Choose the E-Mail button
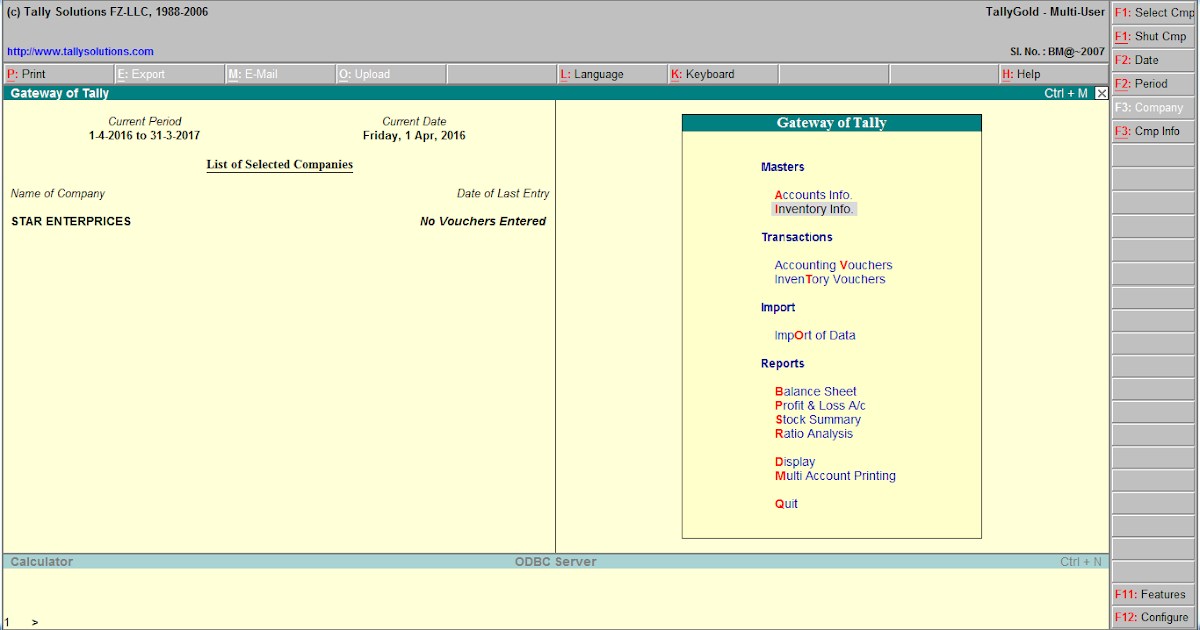The image size is (1200, 630). (279, 74)
